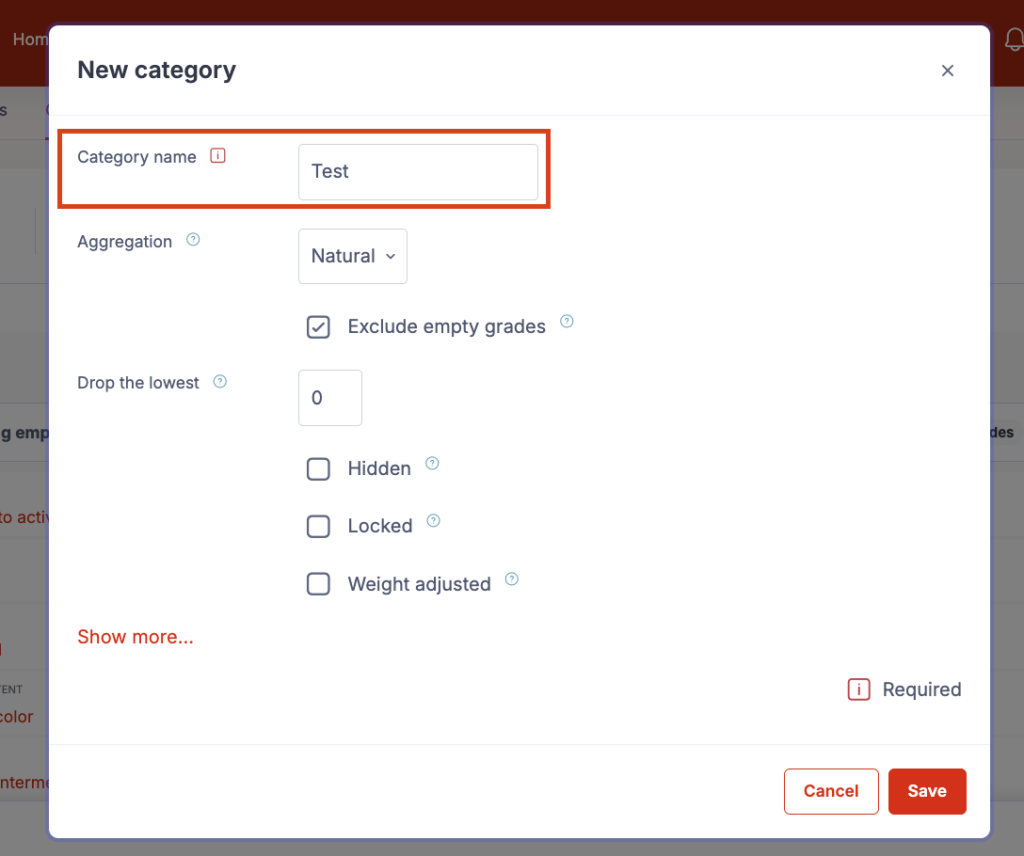Open the Hidden help icon
This screenshot has width=1024, height=856.
pyautogui.click(x=432, y=464)
